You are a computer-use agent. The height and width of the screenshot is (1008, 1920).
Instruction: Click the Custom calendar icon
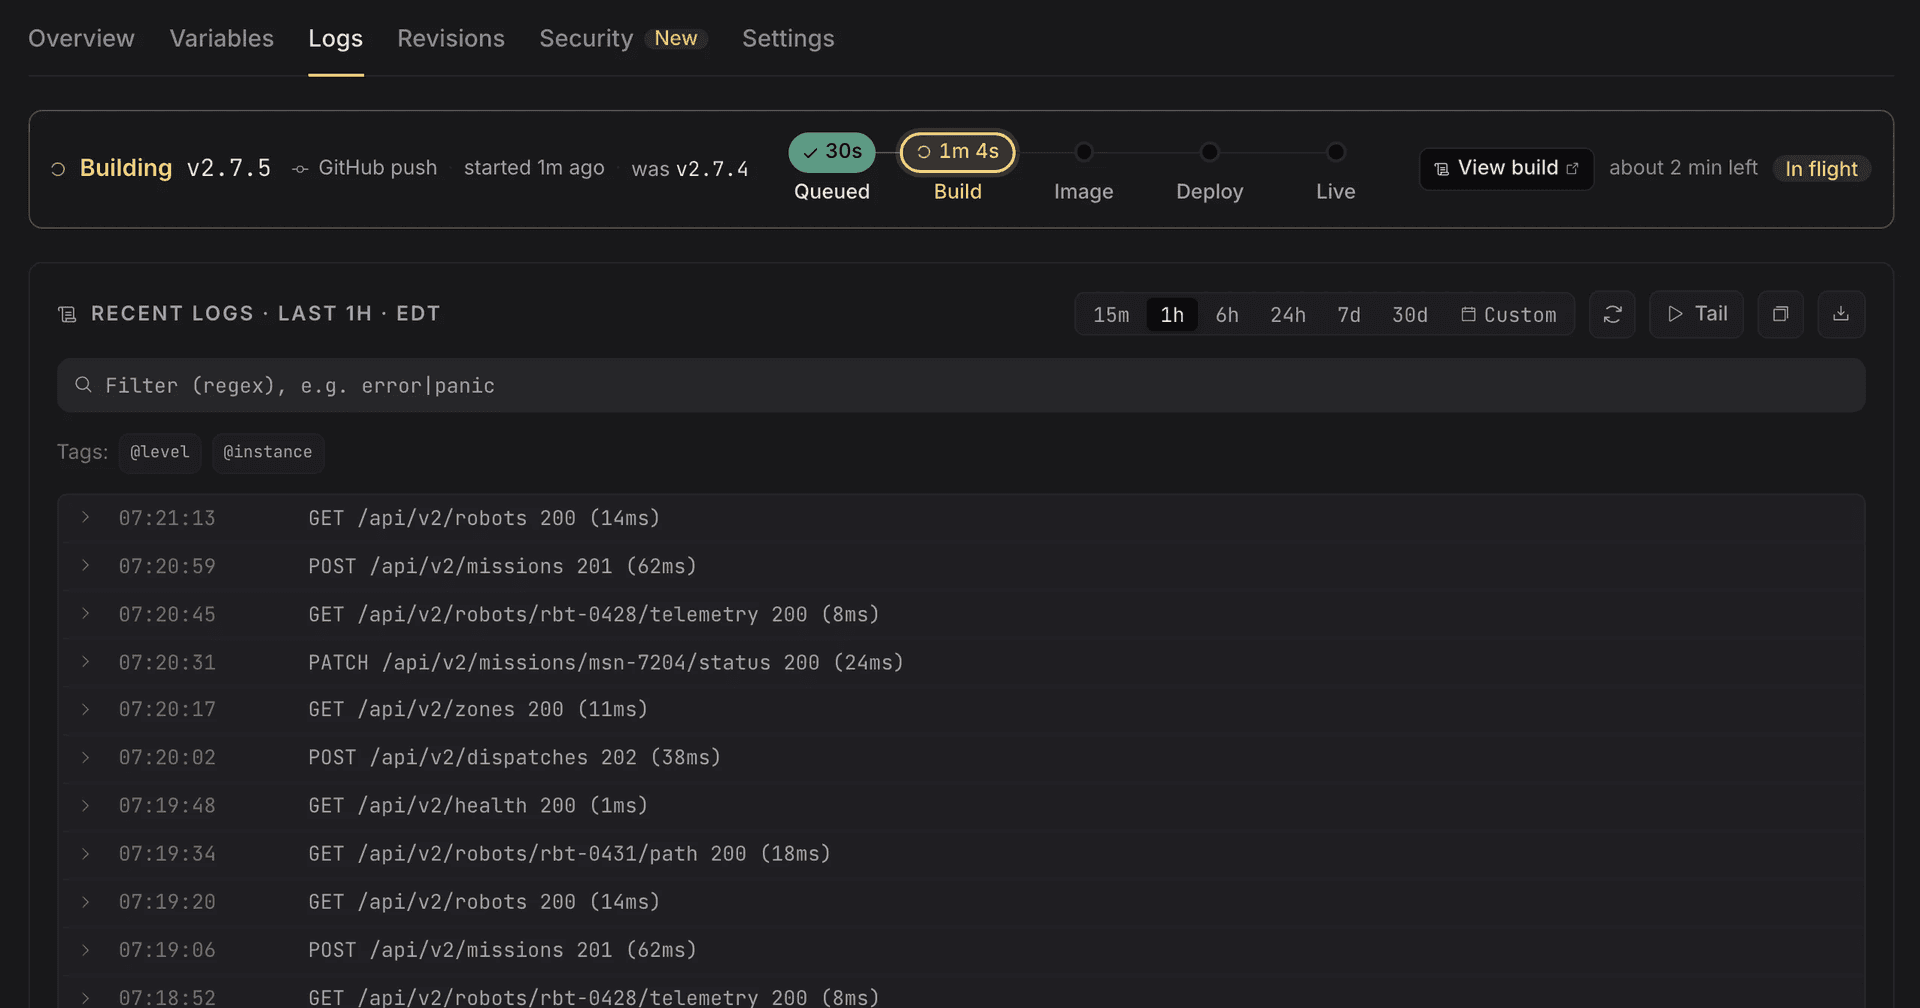(1468, 314)
